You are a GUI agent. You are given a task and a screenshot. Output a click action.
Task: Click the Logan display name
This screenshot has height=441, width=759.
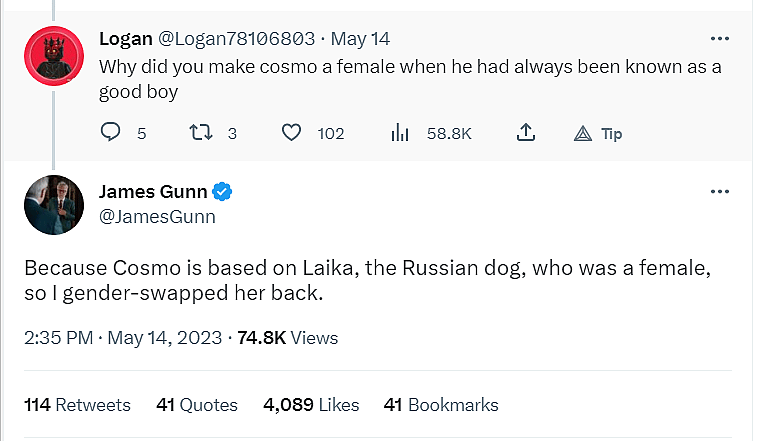point(125,39)
